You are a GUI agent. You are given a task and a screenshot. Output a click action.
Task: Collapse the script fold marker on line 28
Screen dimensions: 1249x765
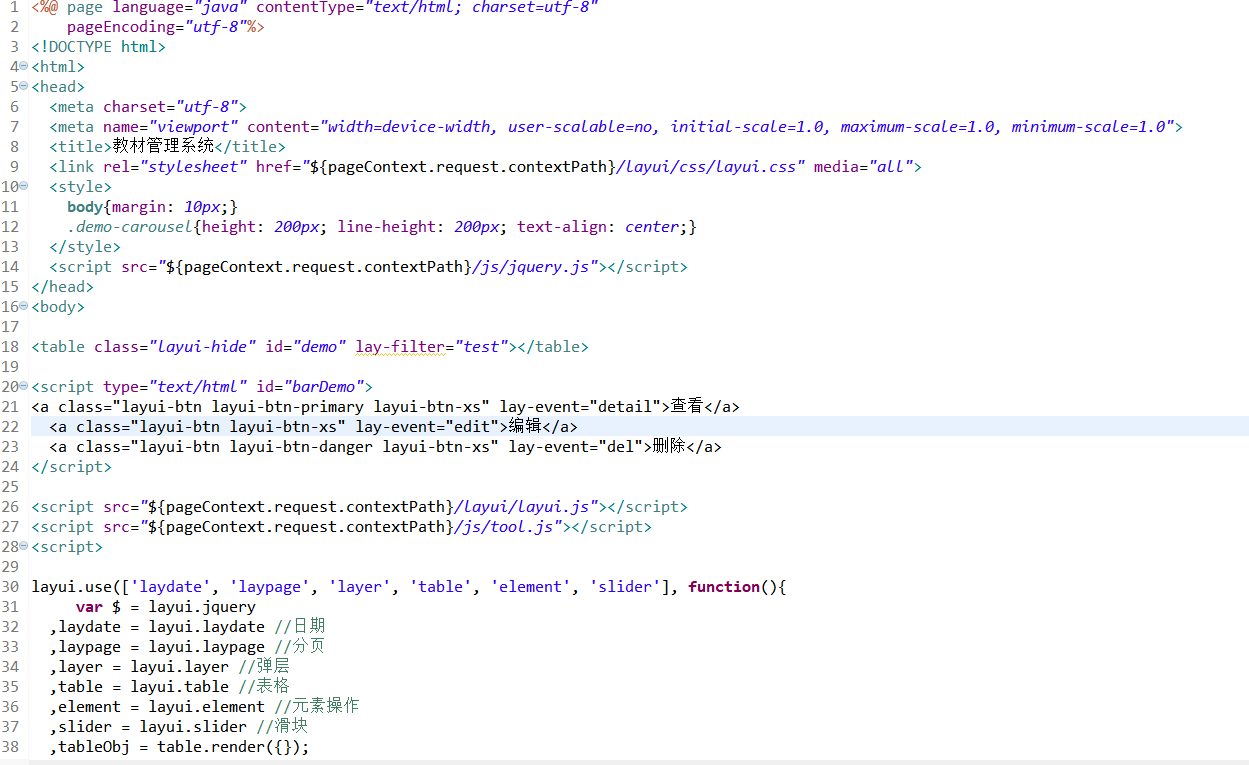pos(23,546)
